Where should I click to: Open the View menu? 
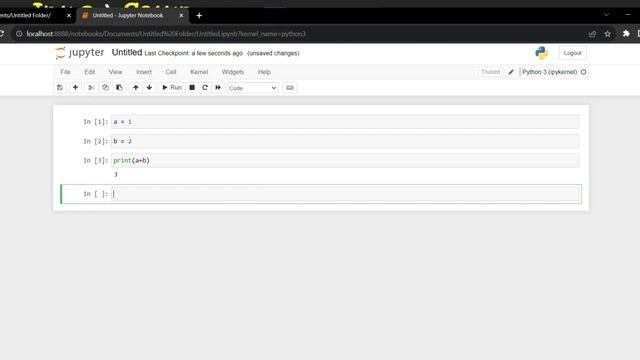tap(115, 72)
